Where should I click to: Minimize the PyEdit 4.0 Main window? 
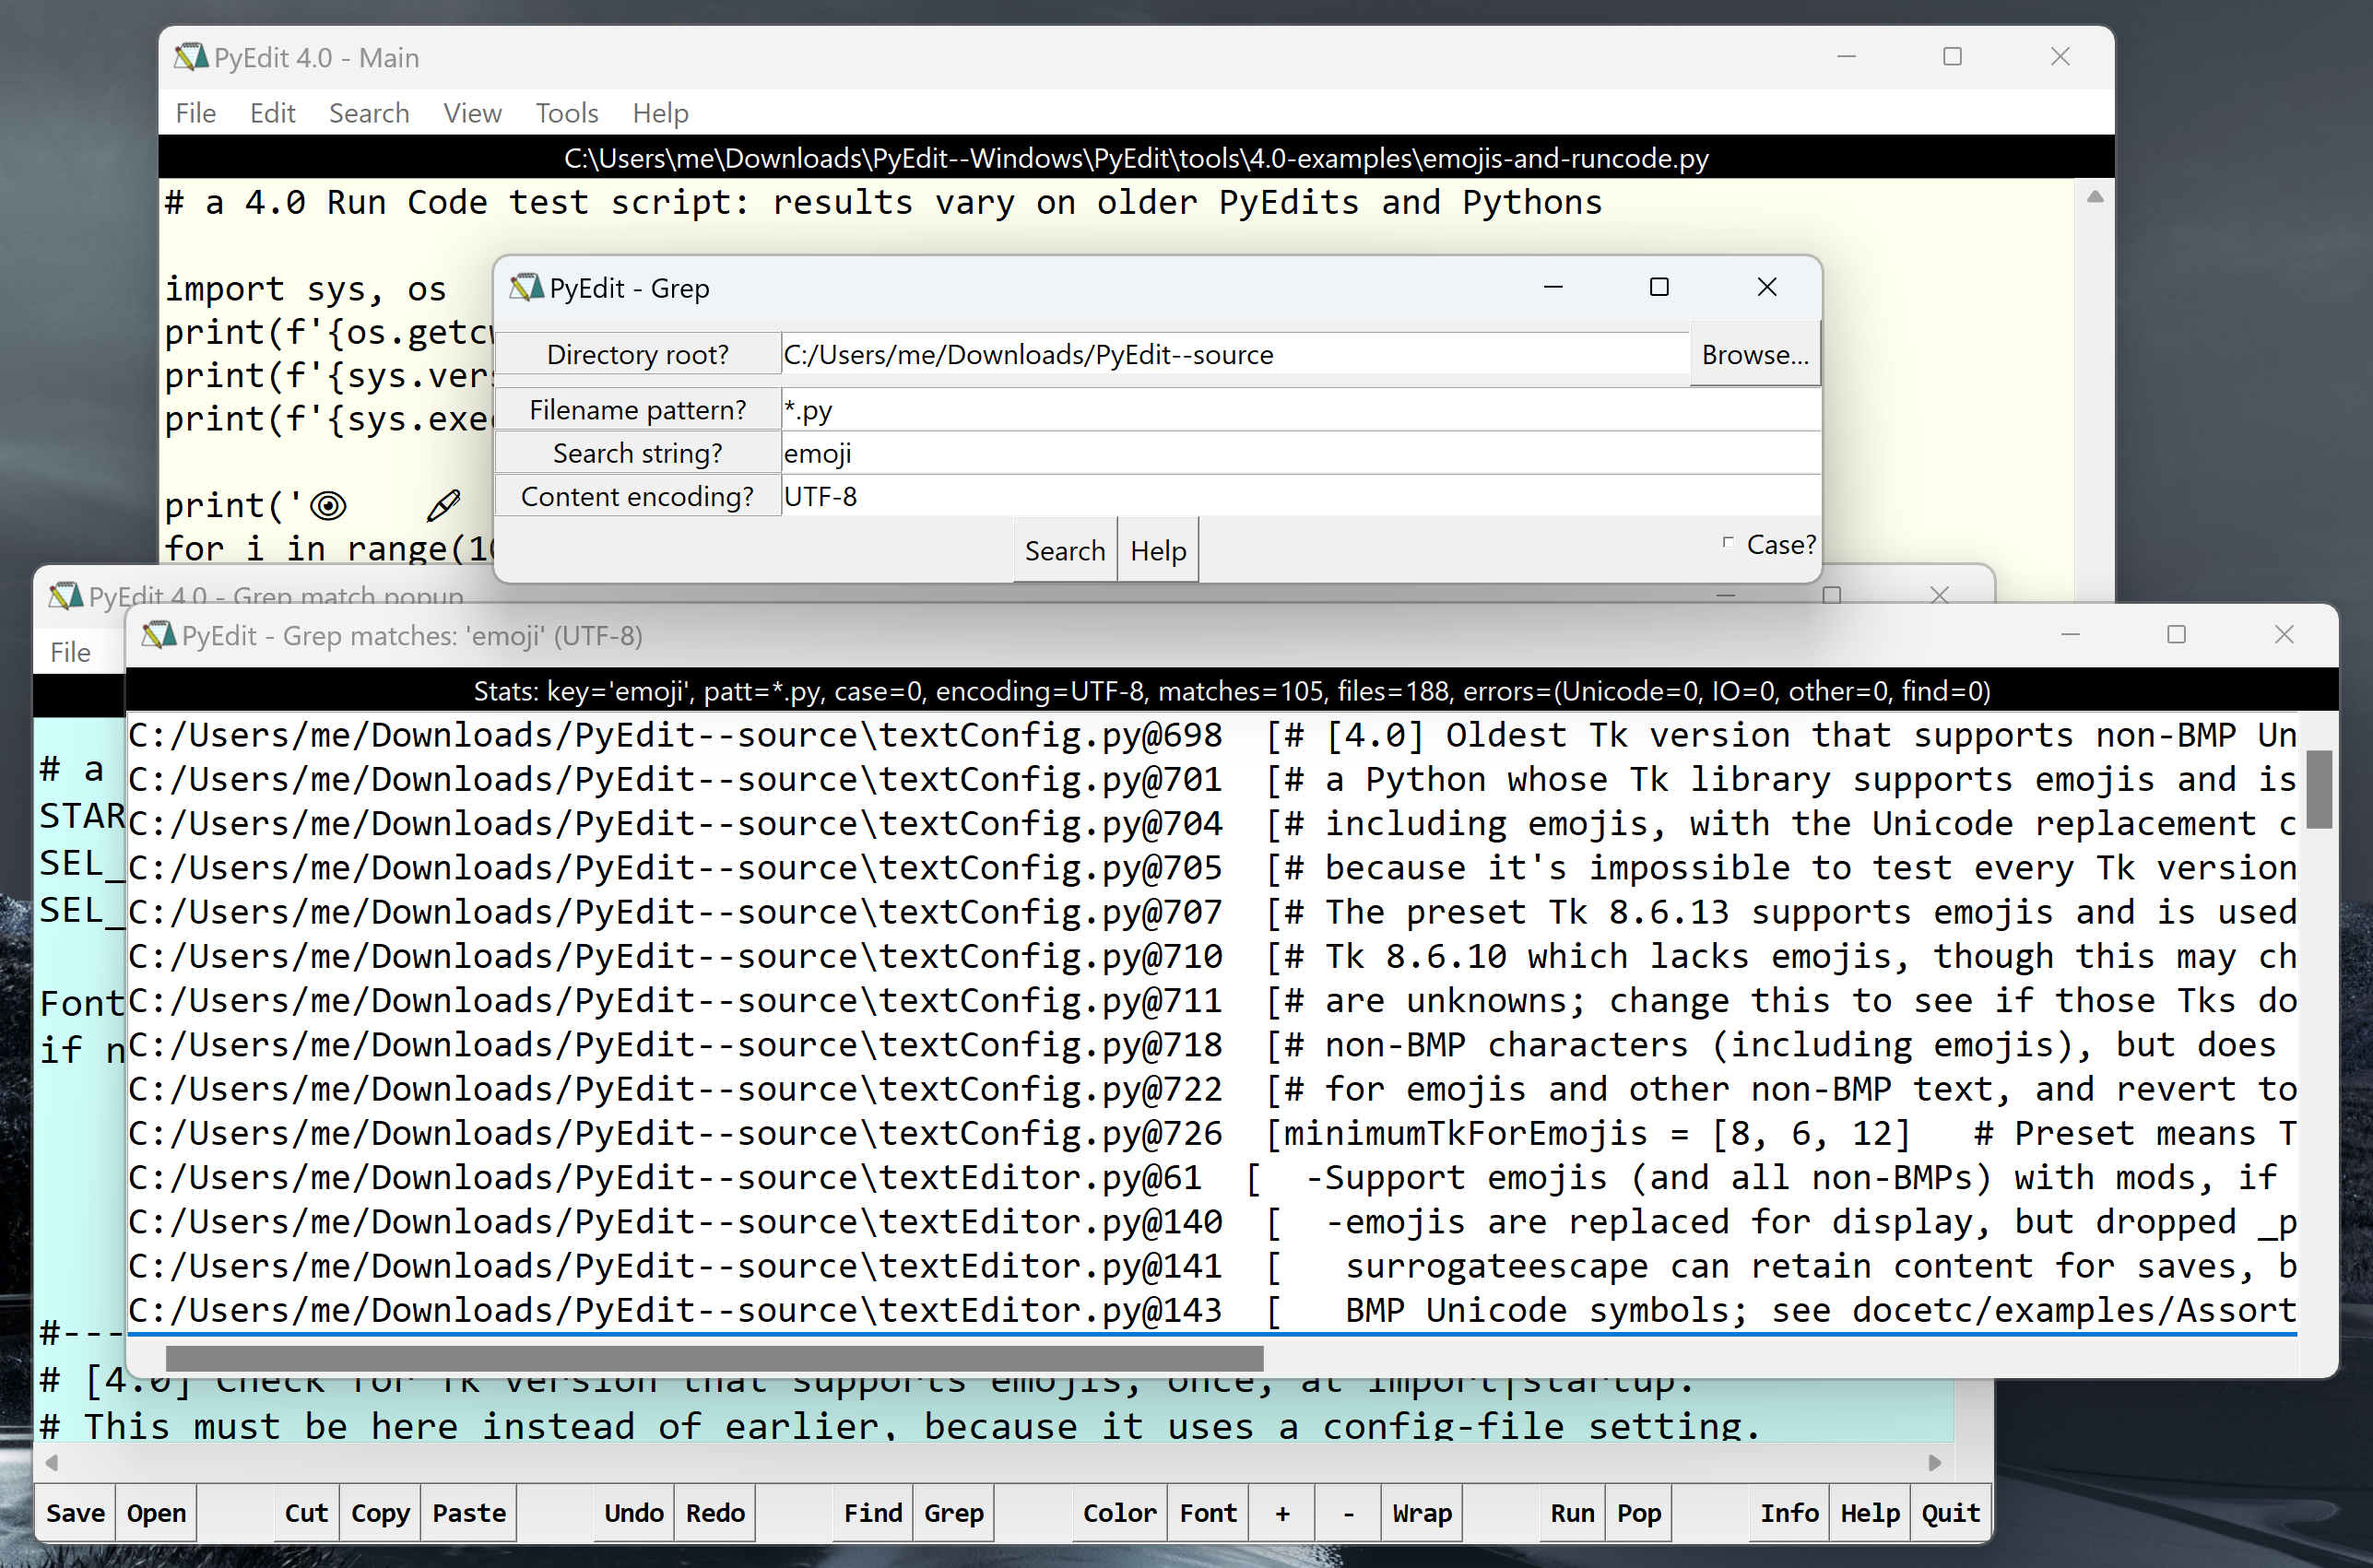[1846, 56]
